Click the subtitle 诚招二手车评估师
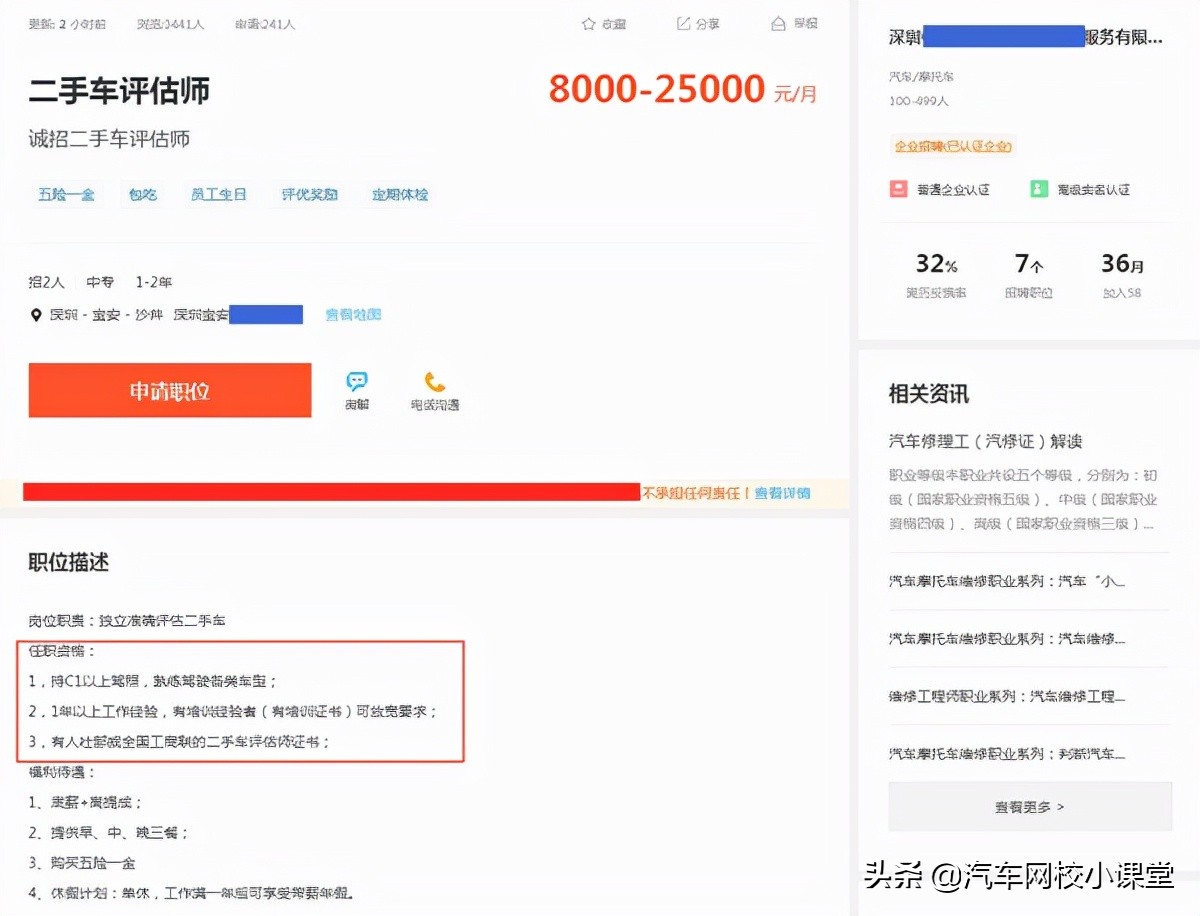This screenshot has height=916, width=1200. coord(109,139)
